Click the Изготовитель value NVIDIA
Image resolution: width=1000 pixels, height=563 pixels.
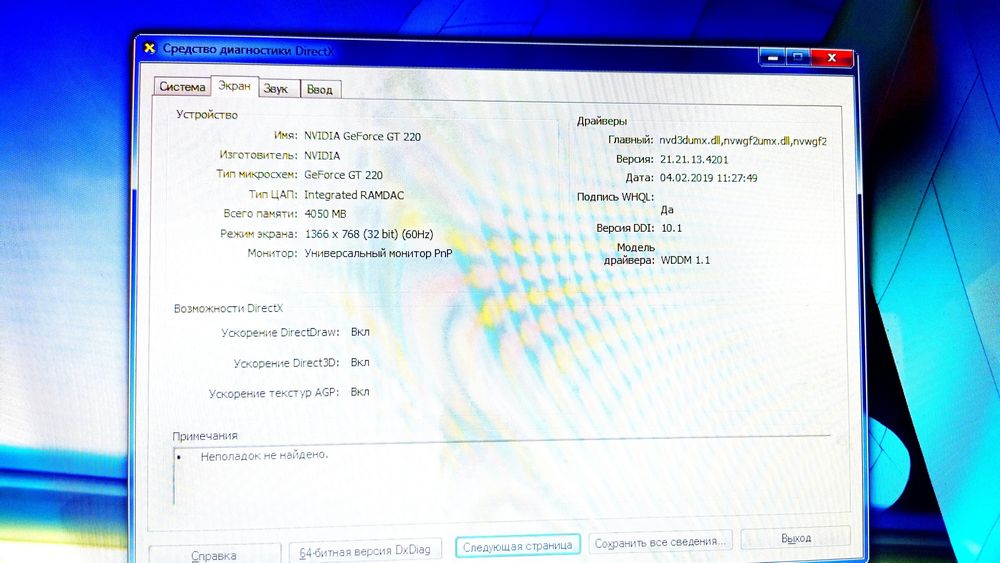[322, 156]
